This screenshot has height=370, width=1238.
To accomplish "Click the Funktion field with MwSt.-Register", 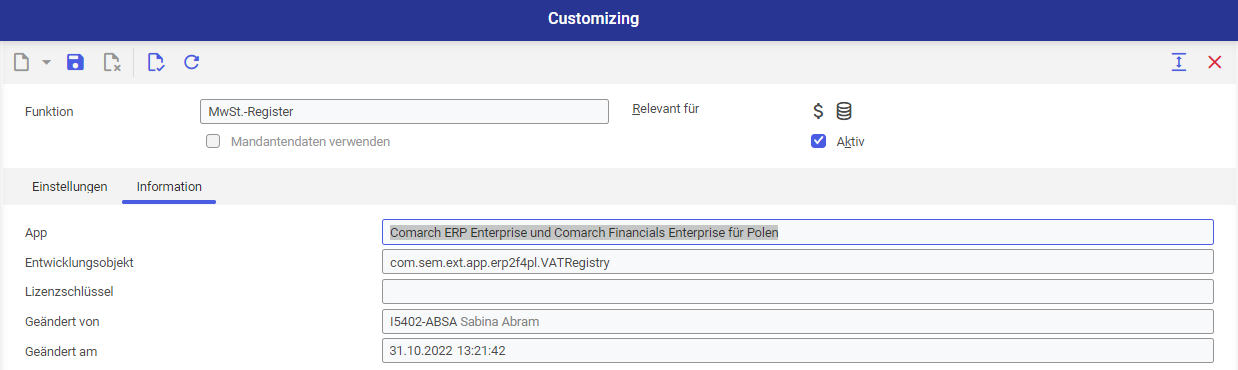I will (x=404, y=111).
